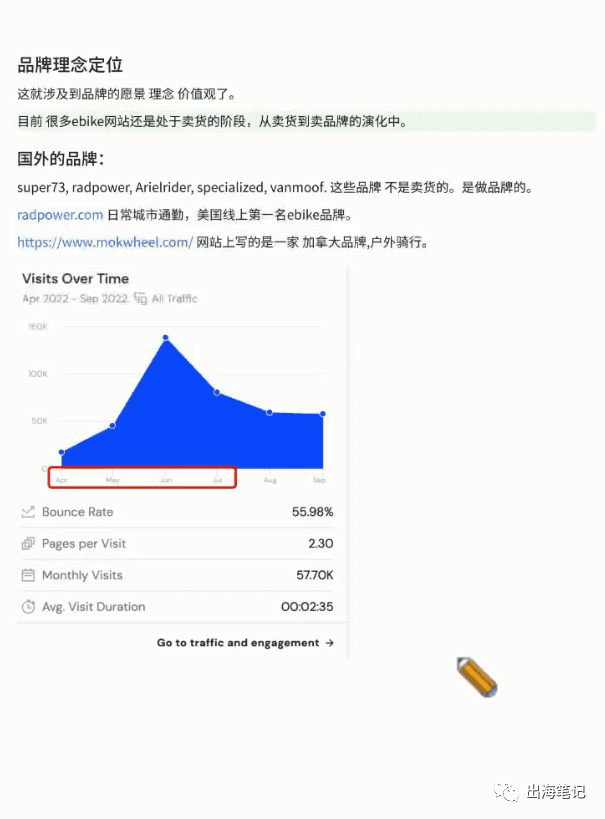Select the May data point on chart
The width and height of the screenshot is (605, 819).
tap(113, 426)
